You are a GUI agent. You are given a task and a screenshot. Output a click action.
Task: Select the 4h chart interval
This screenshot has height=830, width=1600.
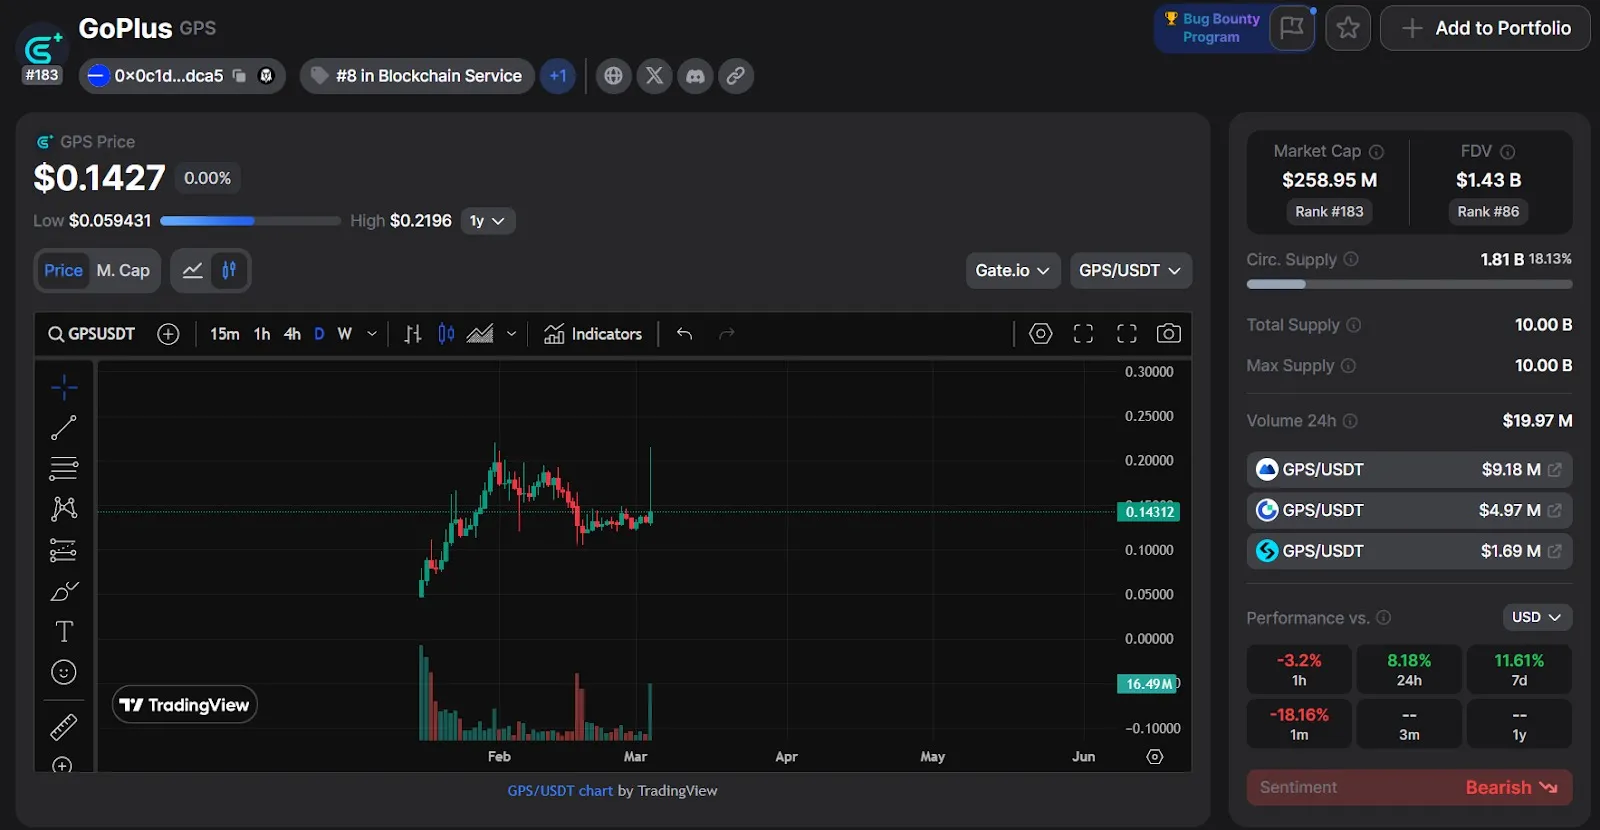pyautogui.click(x=292, y=334)
